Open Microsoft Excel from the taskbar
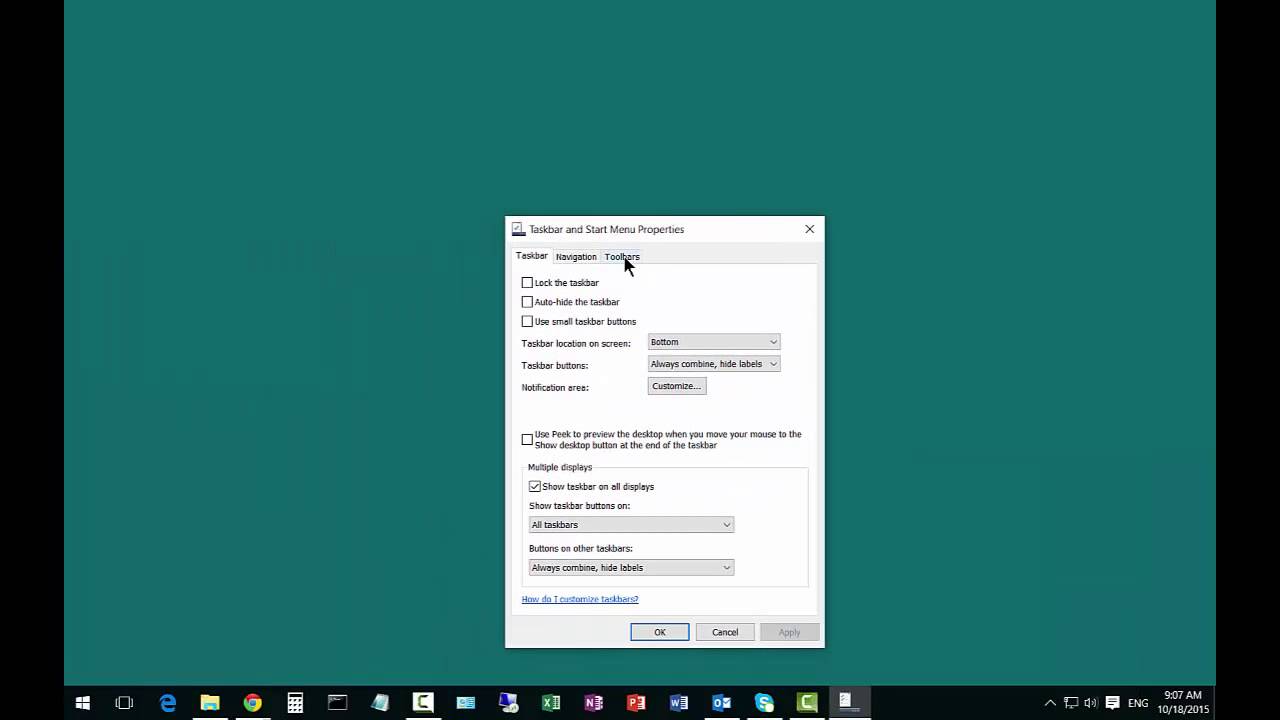Viewport: 1280px width, 720px height. click(550, 703)
